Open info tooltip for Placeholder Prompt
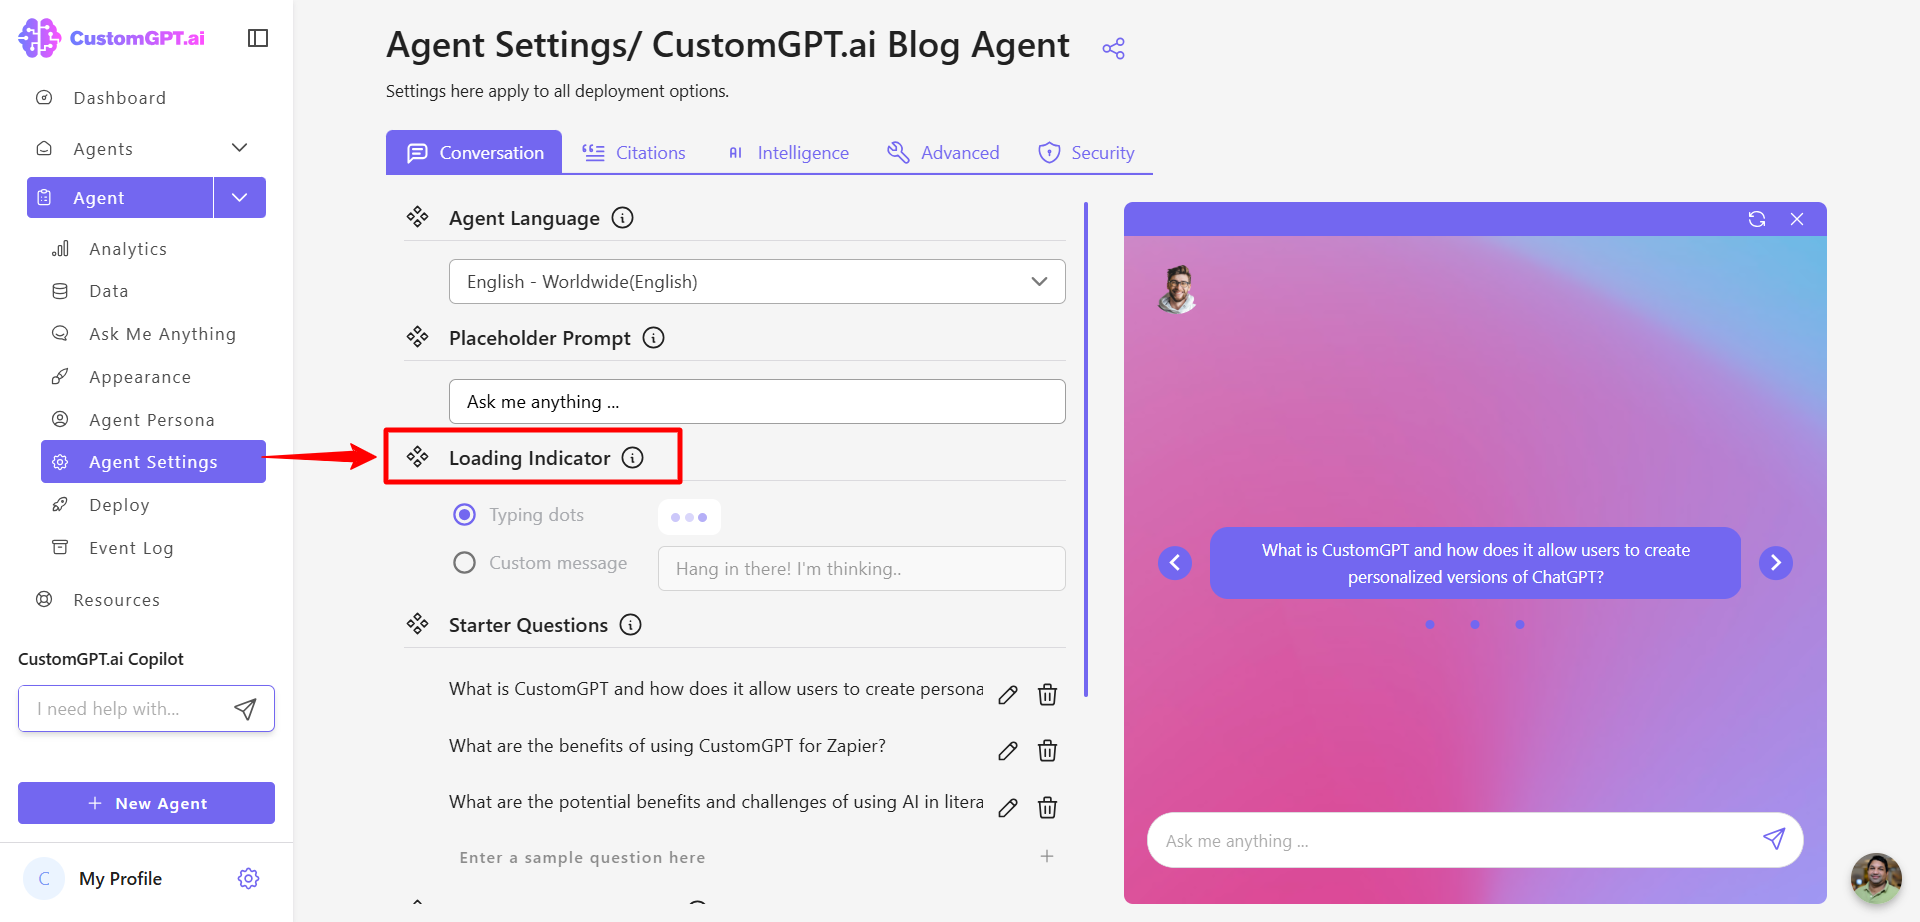Image resolution: width=1920 pixels, height=922 pixels. pyautogui.click(x=653, y=338)
